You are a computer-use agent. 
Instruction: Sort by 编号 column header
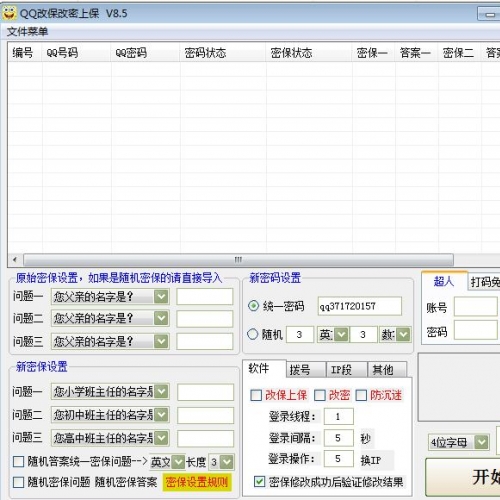(x=25, y=53)
